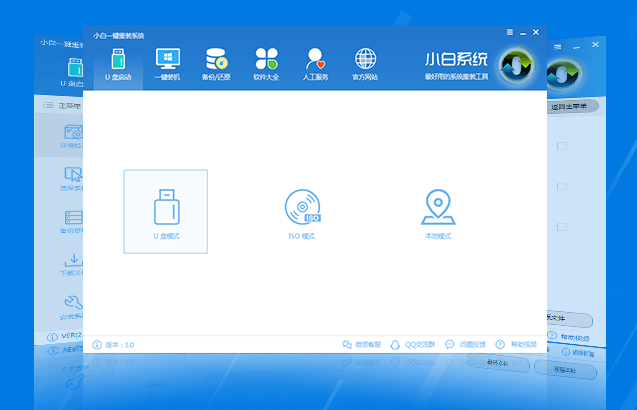
Task: Open 帮助视频 help link in right background window
Action: [x=569, y=336]
